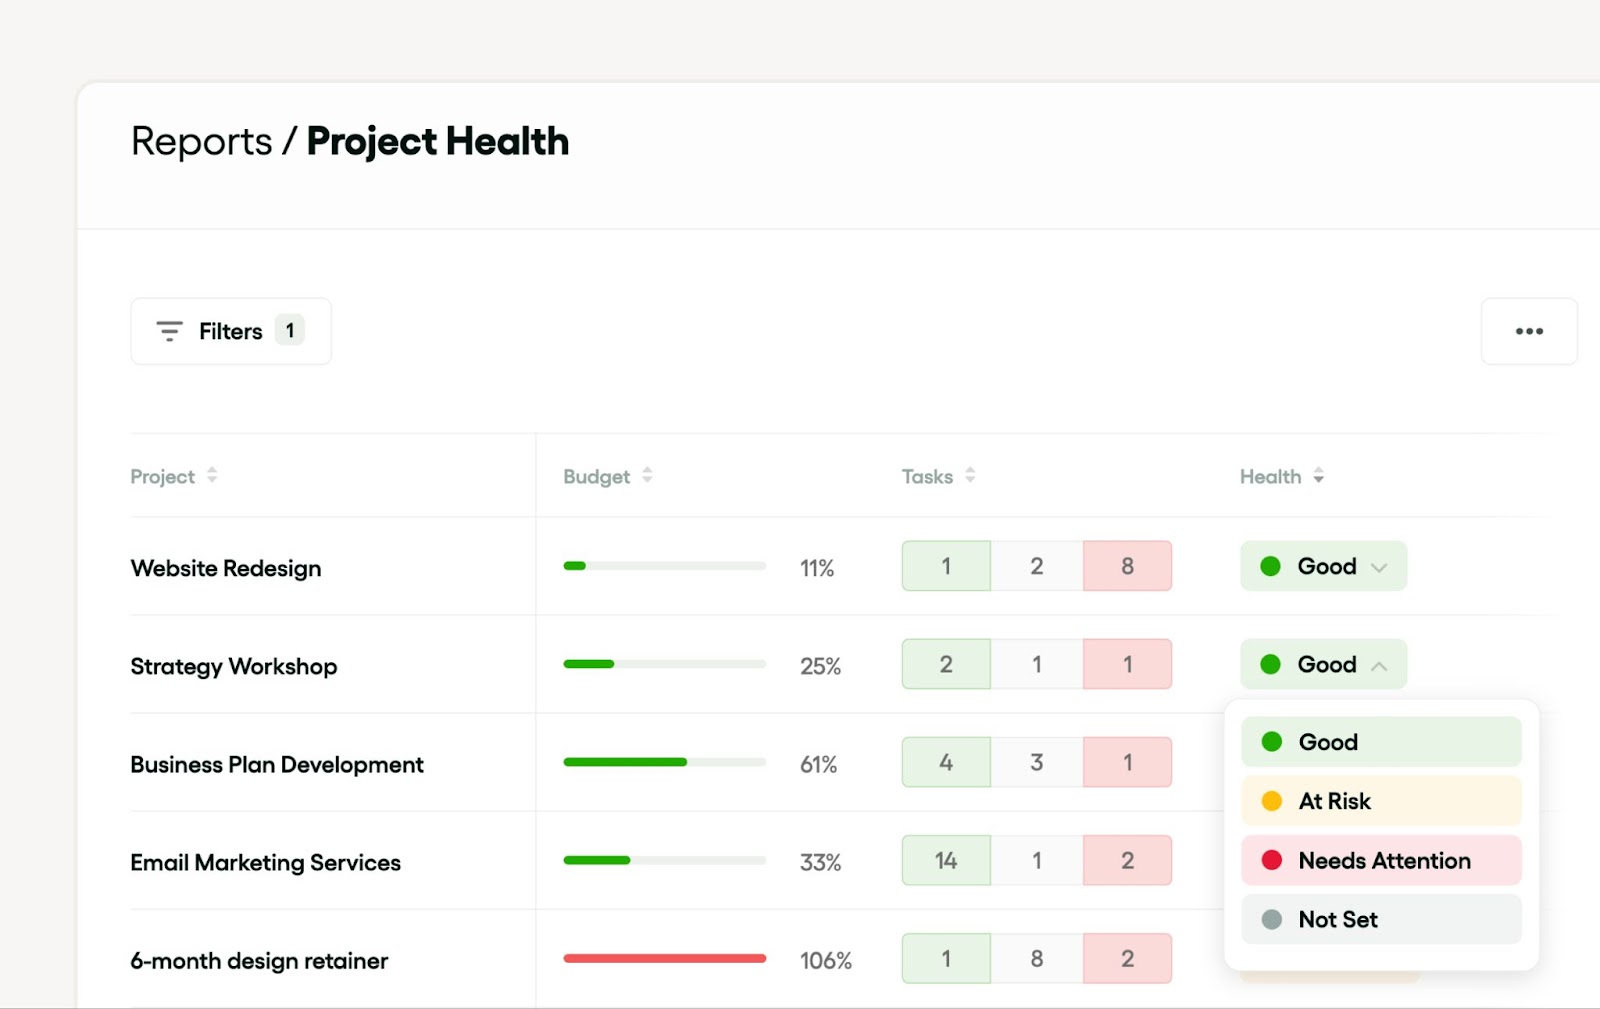
Task: Open Strategy Workshop project
Action: pyautogui.click(x=234, y=666)
